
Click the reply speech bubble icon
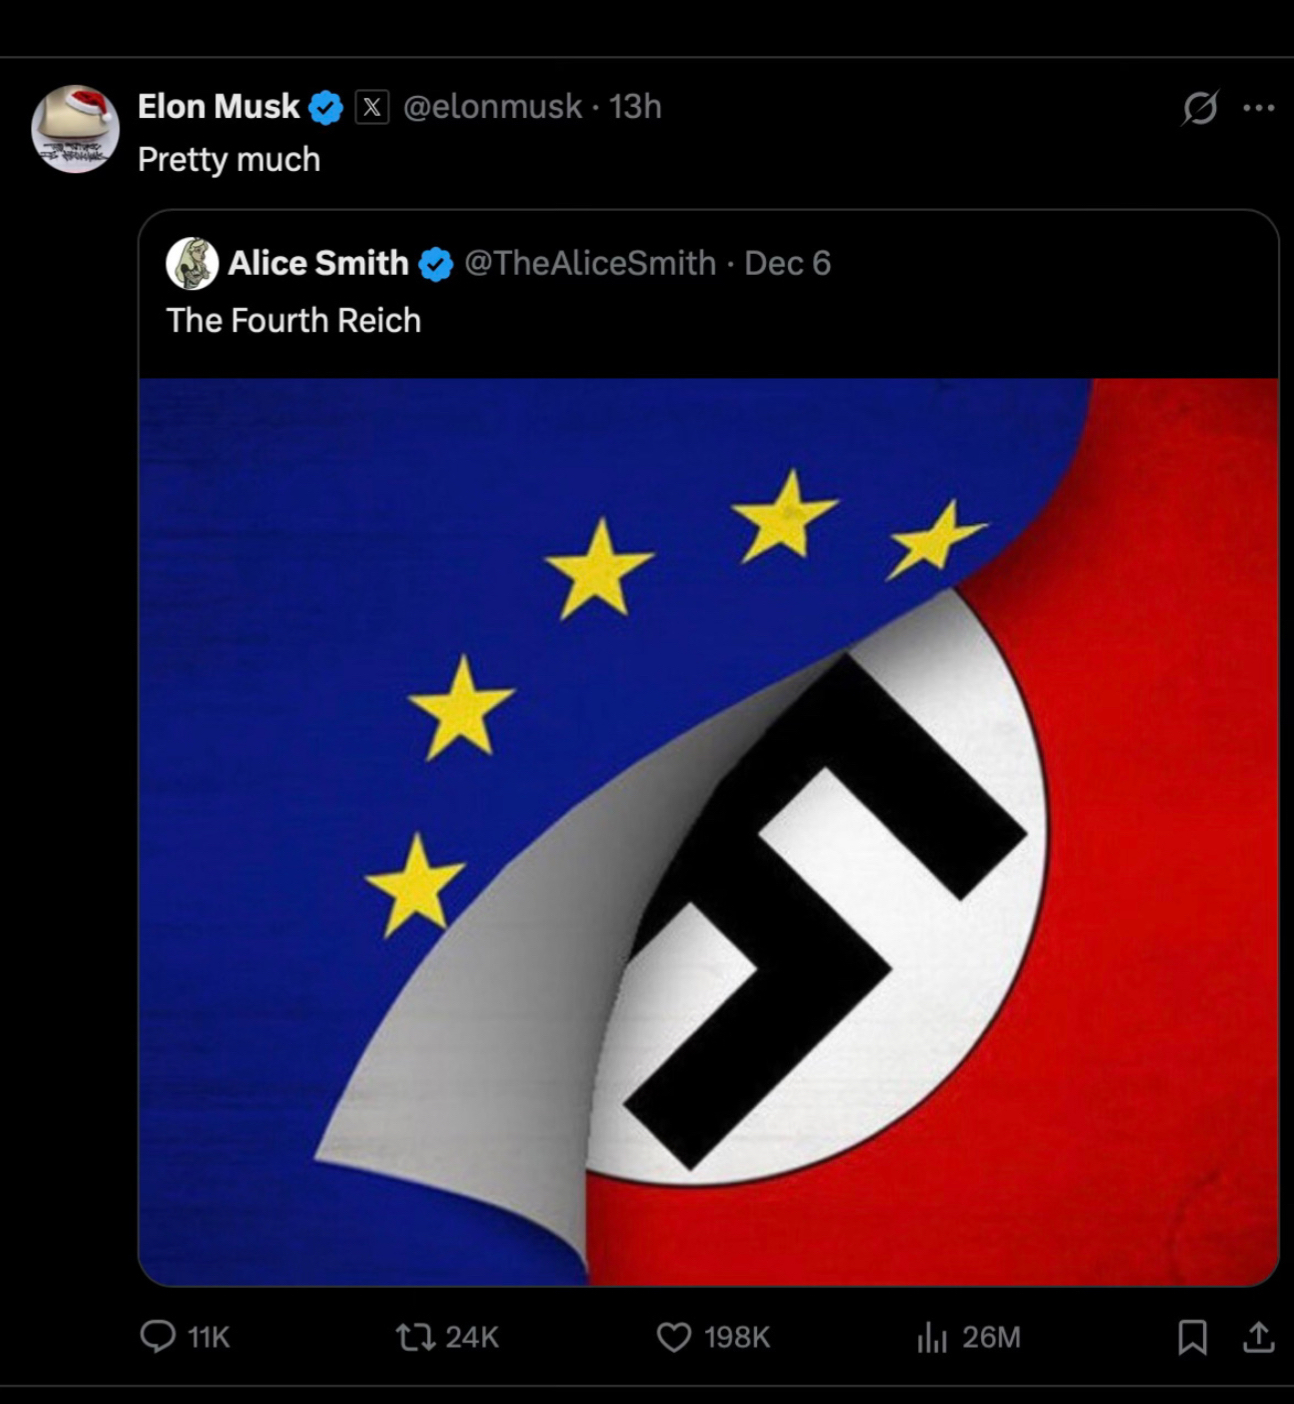coord(157,1337)
